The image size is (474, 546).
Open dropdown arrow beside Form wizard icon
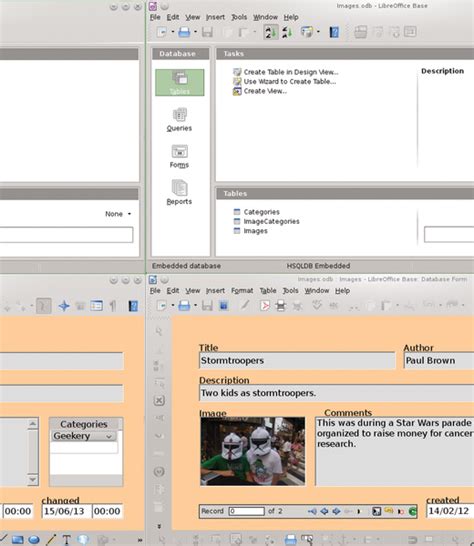(318, 32)
